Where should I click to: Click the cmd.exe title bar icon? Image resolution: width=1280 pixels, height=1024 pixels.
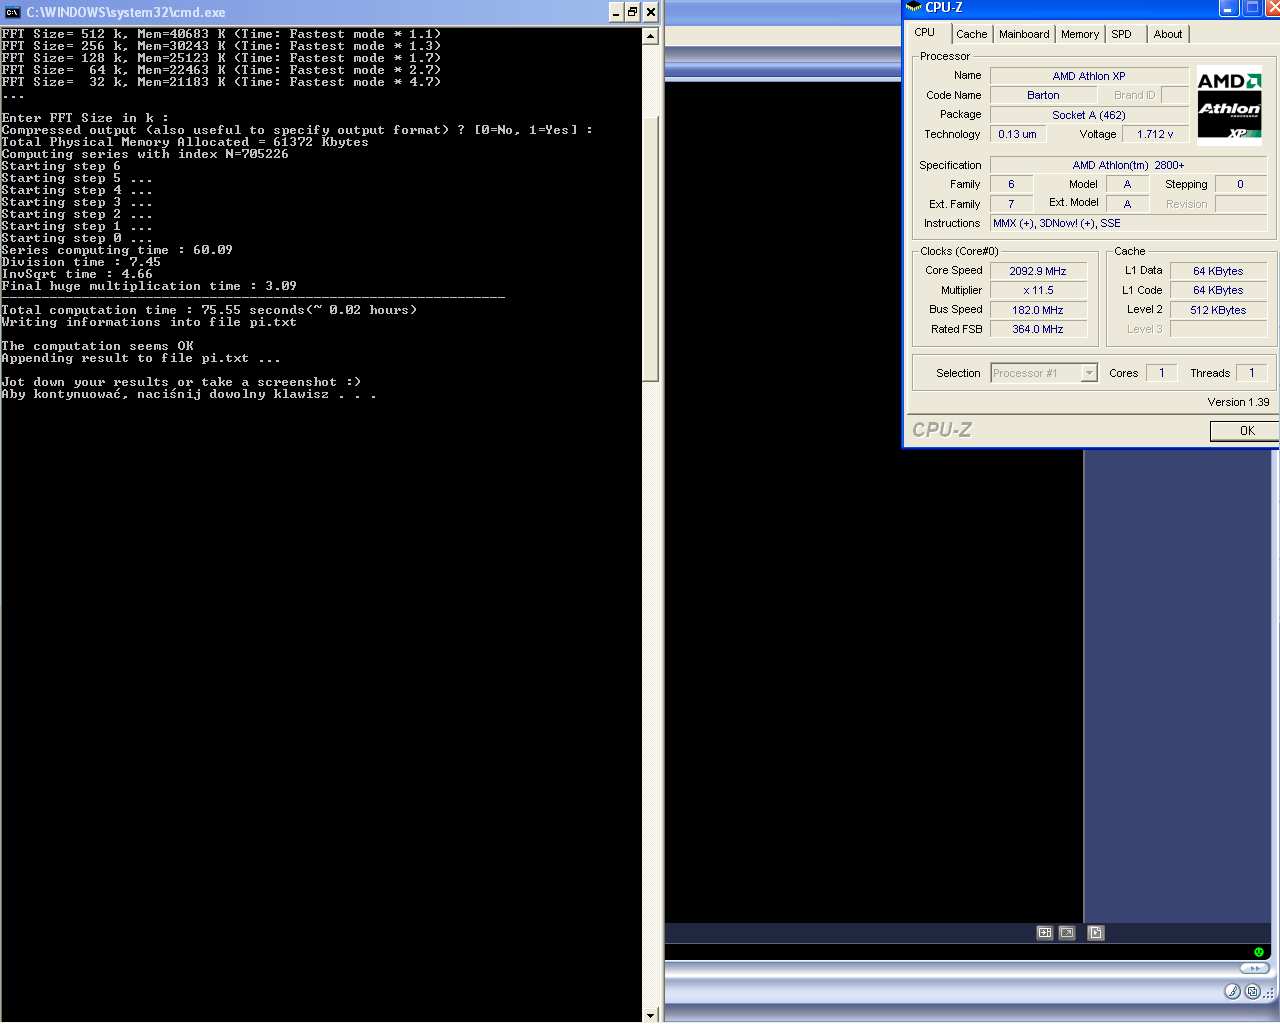13,12
